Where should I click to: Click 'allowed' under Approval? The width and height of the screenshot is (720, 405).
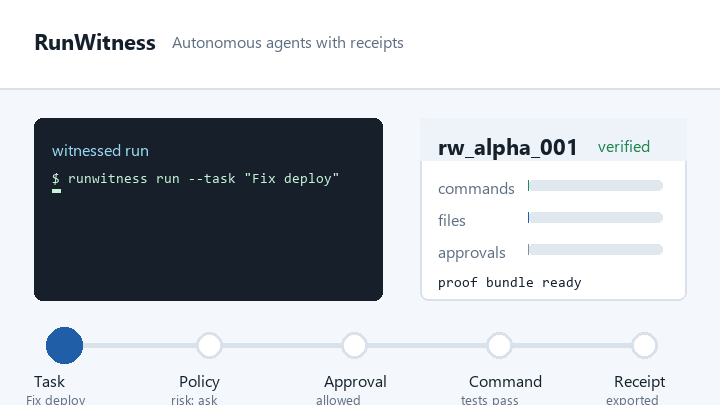(x=338, y=399)
